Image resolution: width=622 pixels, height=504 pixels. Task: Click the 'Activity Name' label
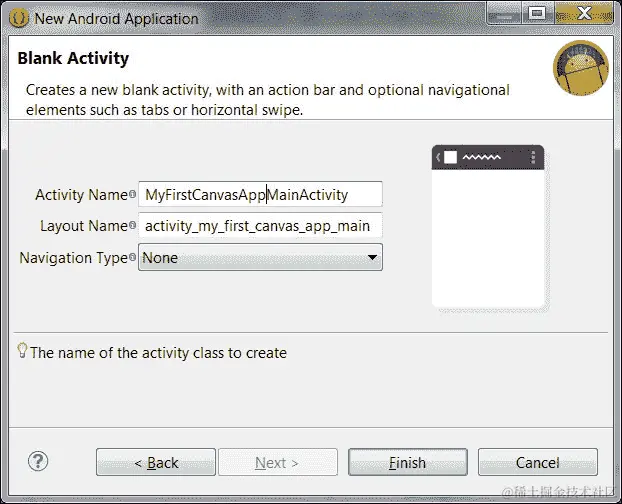(81, 195)
